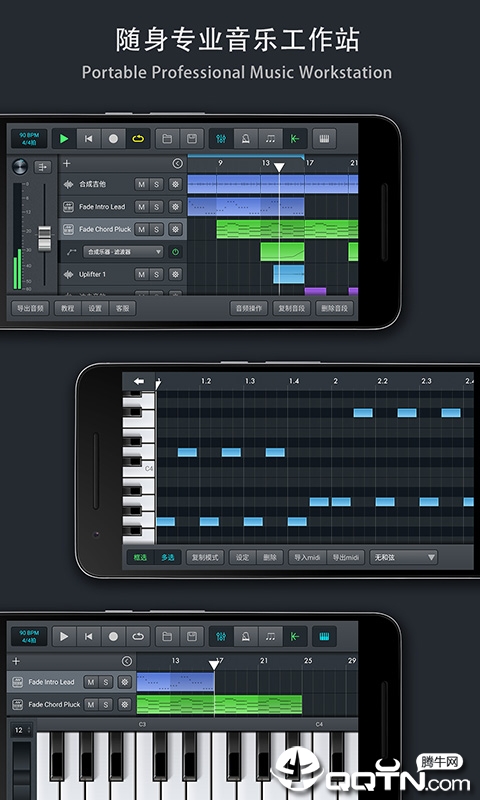Select 多选 mode in piano roll
Image resolution: width=480 pixels, height=800 pixels.
coord(168,557)
